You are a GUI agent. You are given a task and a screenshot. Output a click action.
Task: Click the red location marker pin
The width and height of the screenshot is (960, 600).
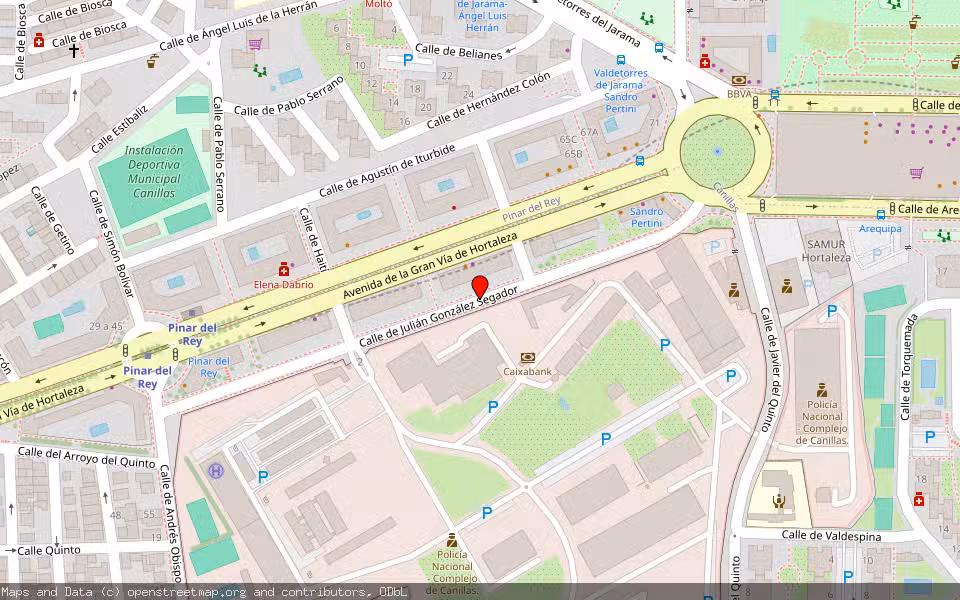(480, 287)
